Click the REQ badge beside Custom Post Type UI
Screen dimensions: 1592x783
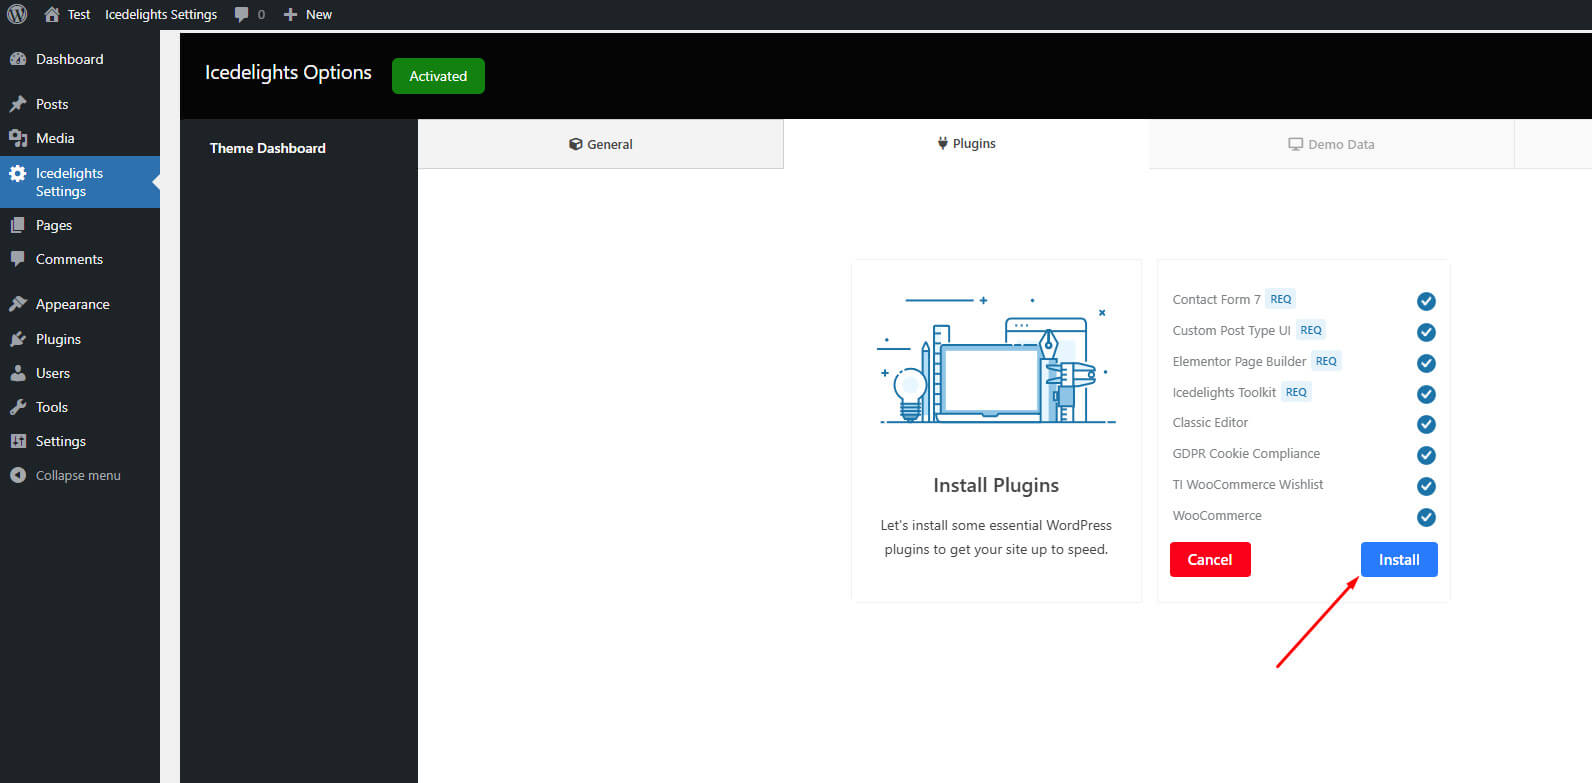[1311, 330]
